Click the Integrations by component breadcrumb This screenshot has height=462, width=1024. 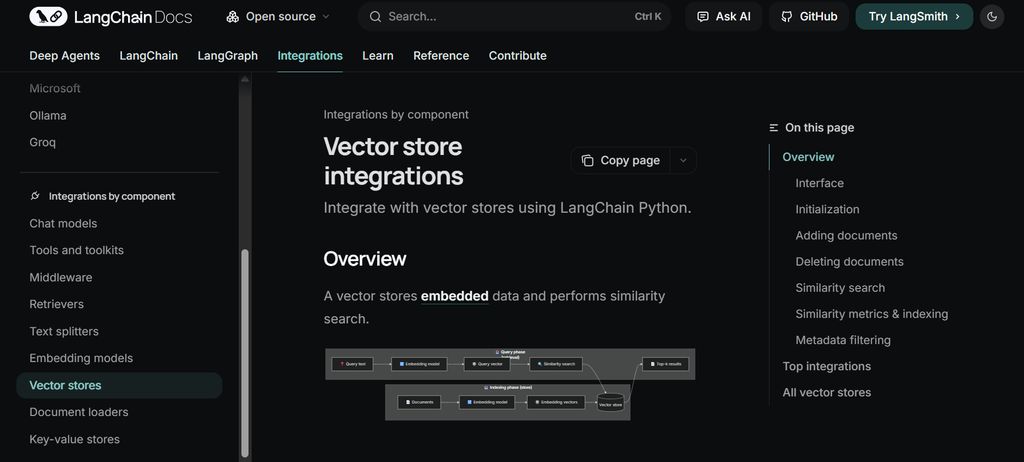point(396,114)
